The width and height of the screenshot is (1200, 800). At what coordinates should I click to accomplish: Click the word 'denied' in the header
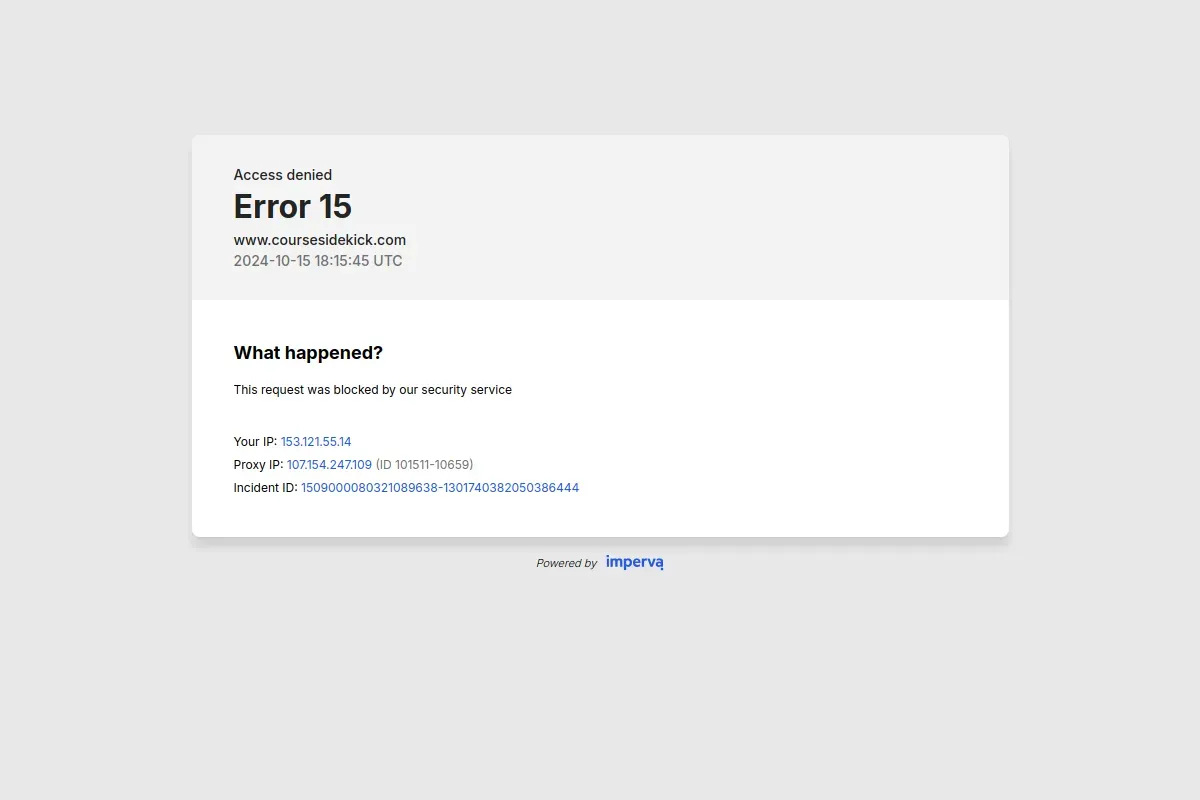pyautogui.click(x=309, y=175)
